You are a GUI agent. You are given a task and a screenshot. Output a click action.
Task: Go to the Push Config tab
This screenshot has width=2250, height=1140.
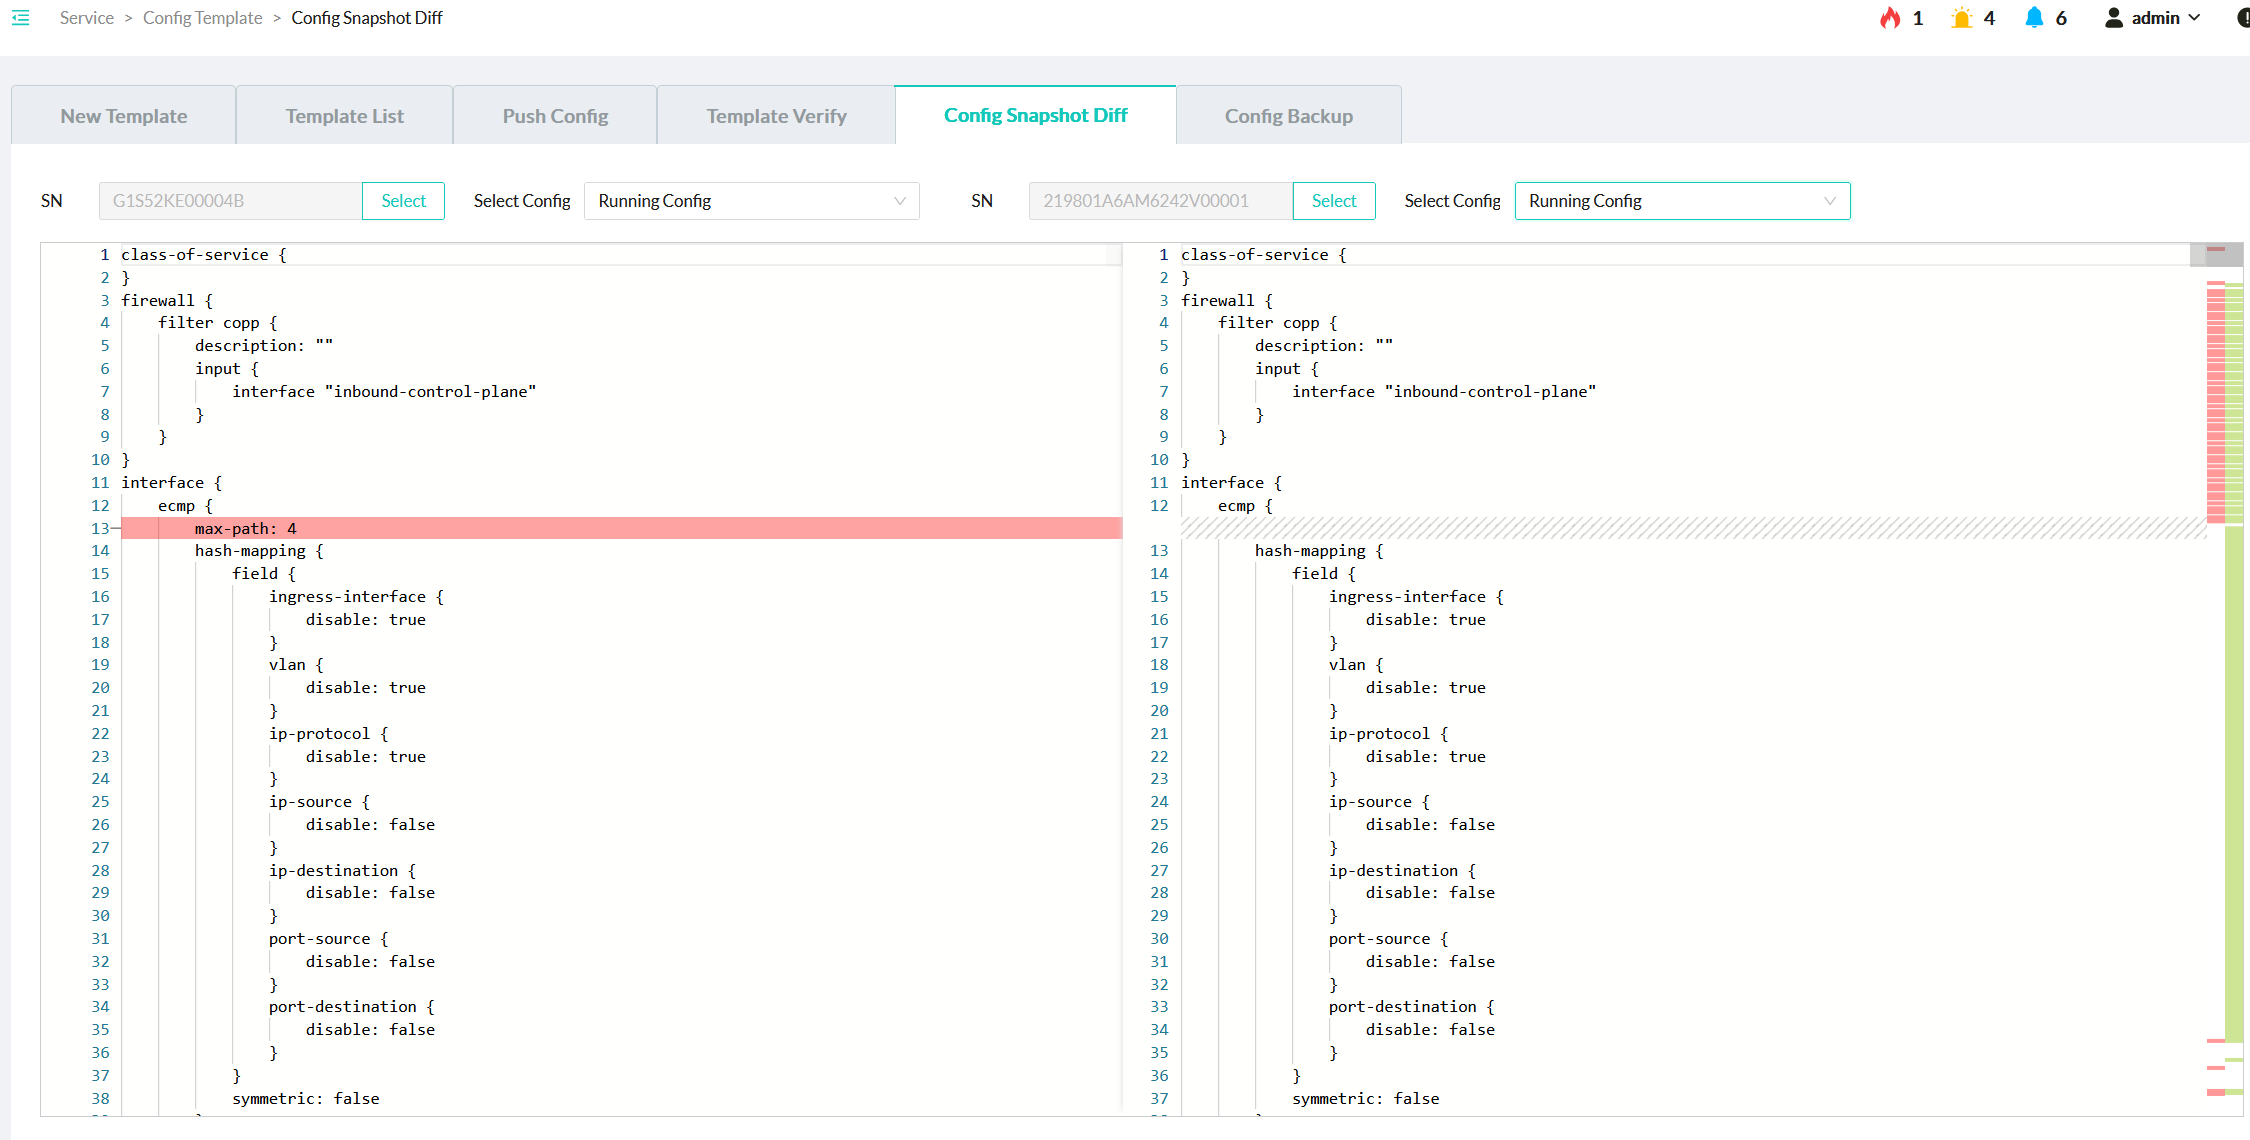click(x=555, y=116)
